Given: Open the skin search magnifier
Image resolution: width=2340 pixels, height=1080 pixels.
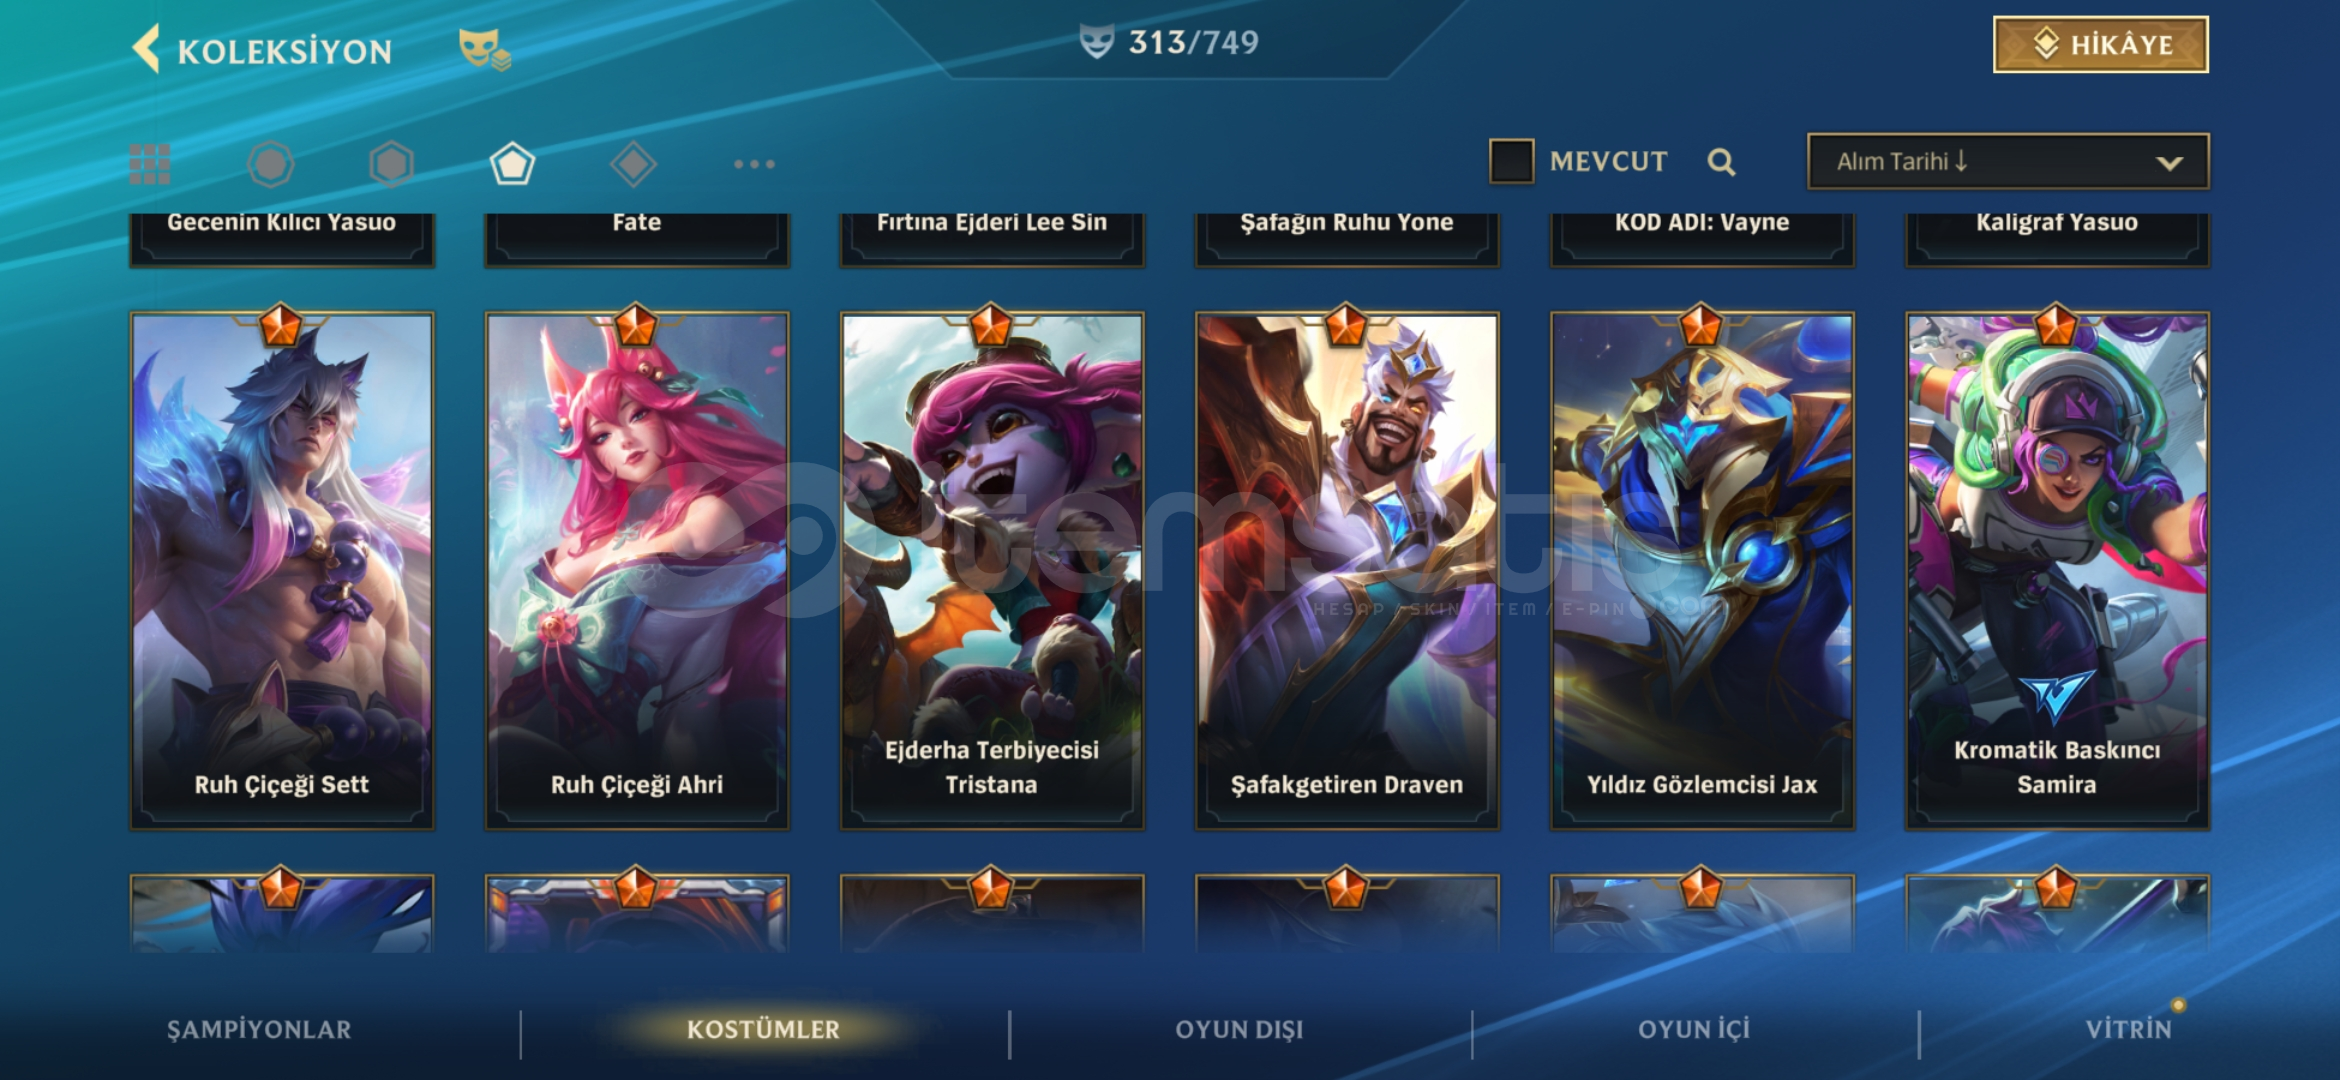Looking at the screenshot, I should pos(1721,162).
